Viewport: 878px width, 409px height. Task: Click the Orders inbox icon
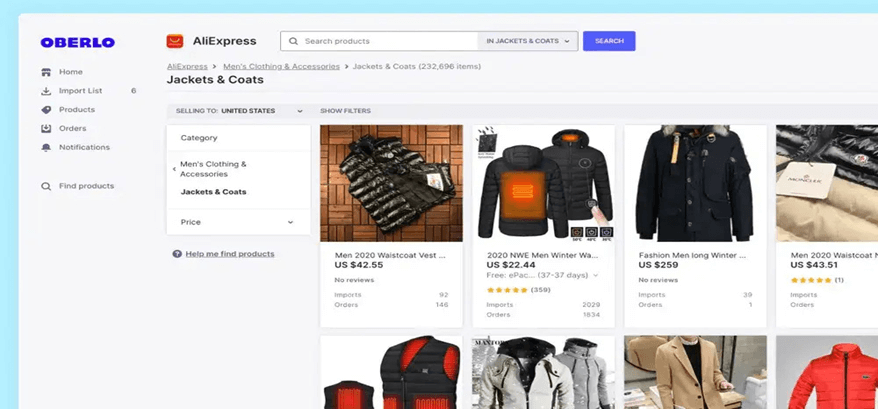click(46, 129)
